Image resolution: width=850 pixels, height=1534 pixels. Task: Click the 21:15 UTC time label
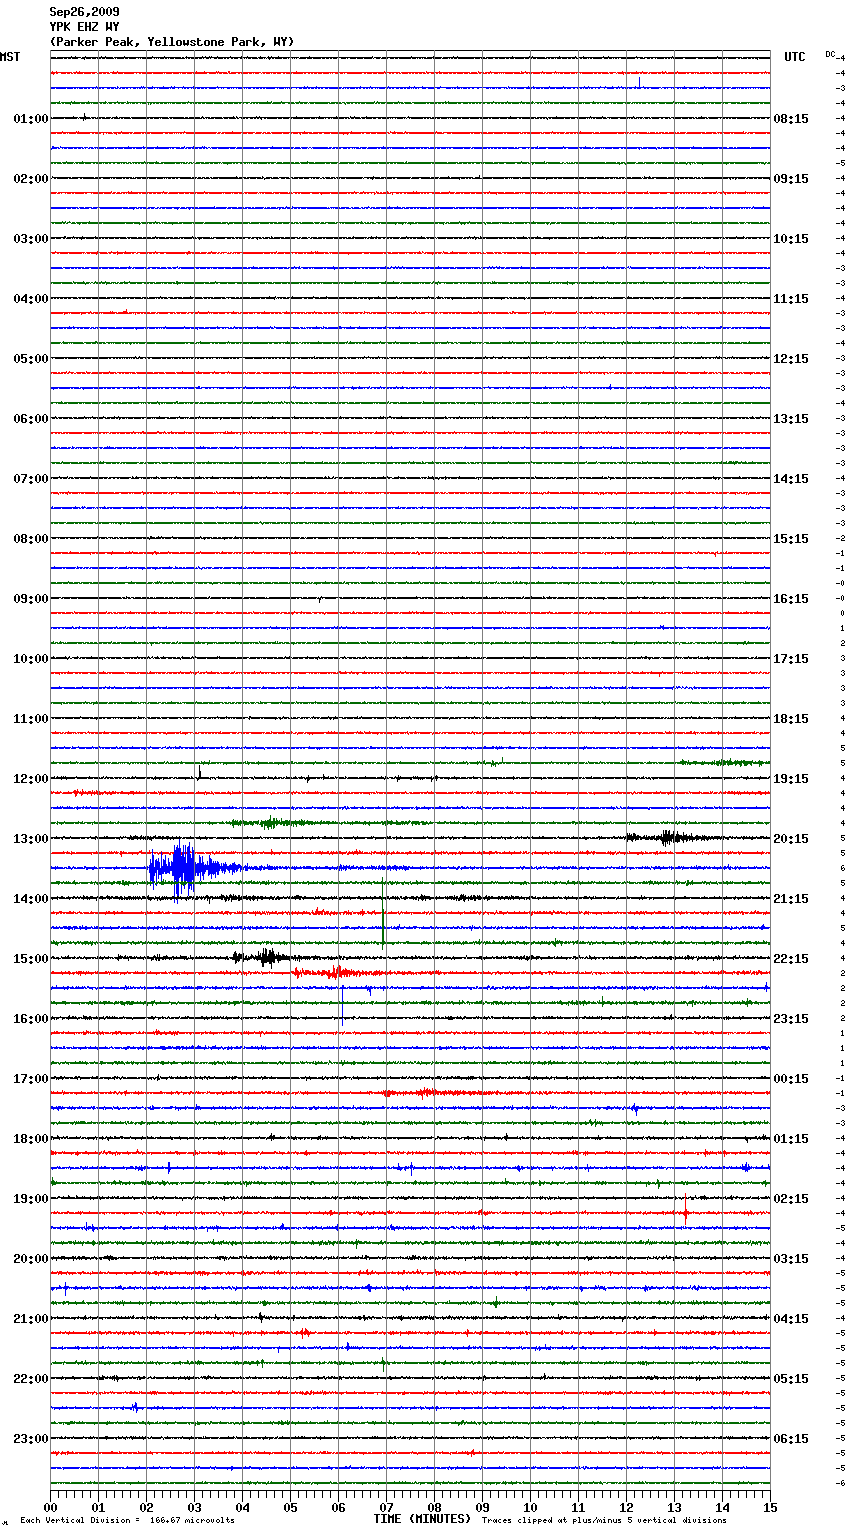tap(791, 899)
